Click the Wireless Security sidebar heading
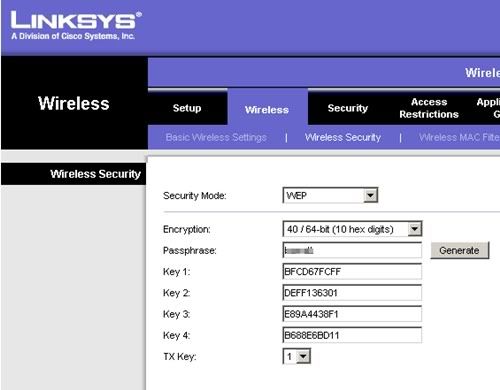 [96, 174]
